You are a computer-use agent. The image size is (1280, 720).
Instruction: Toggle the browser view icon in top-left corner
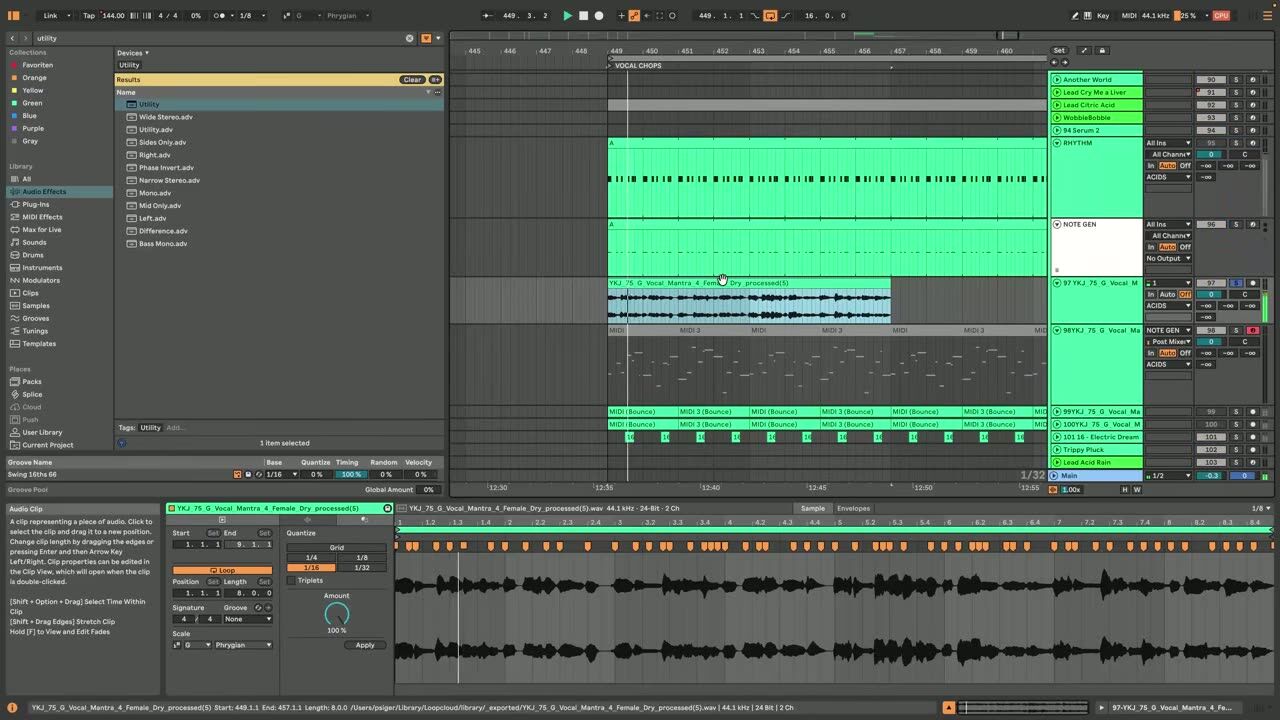12,16
